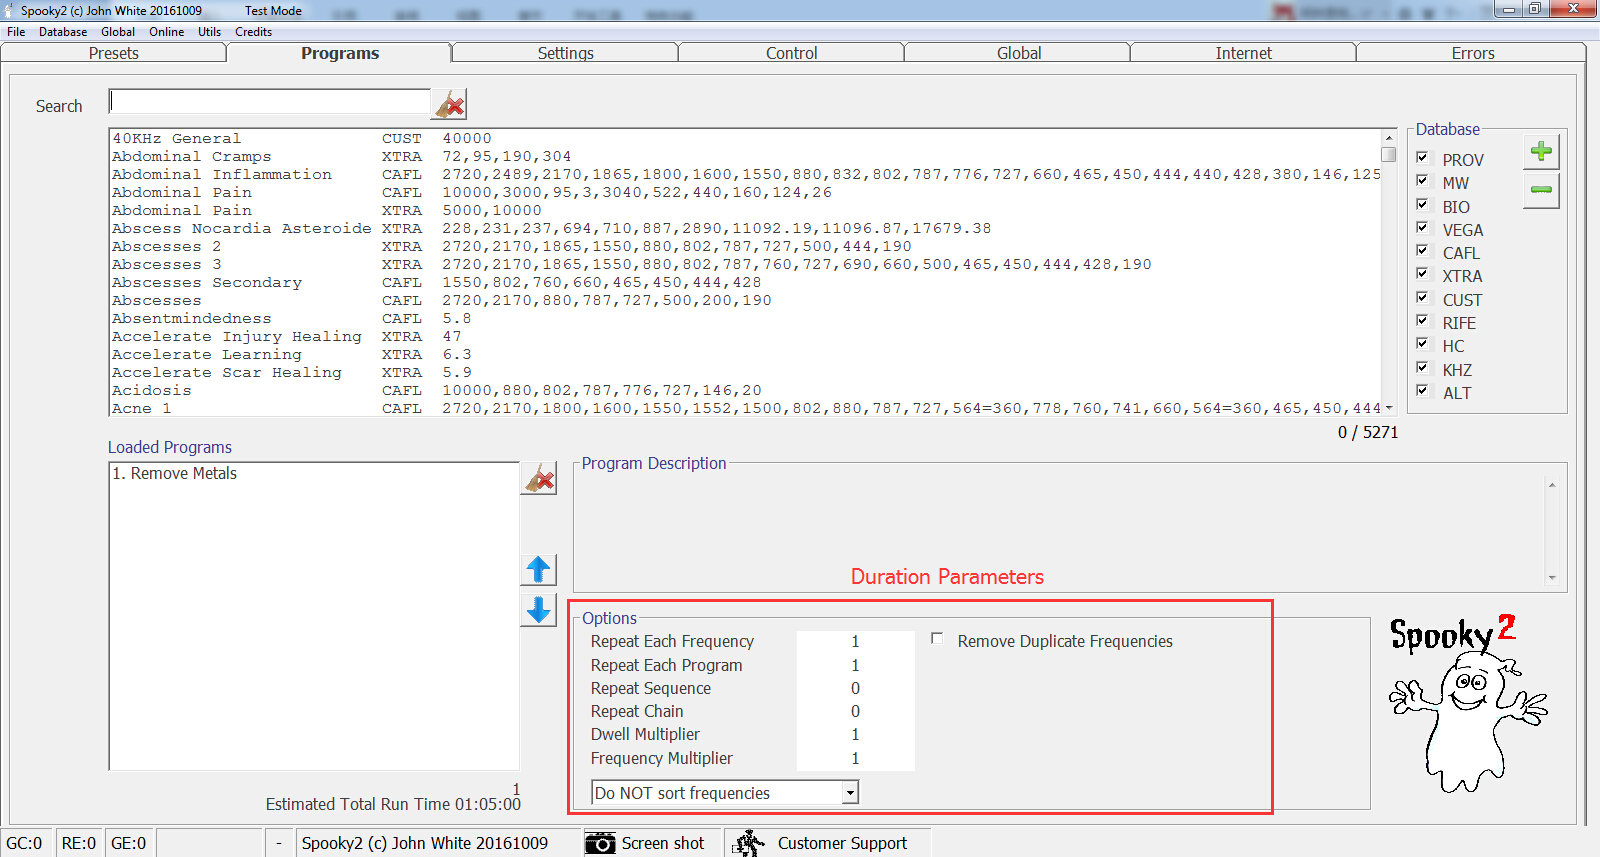Open the Online menu
This screenshot has height=857, width=1600.
coord(167,32)
